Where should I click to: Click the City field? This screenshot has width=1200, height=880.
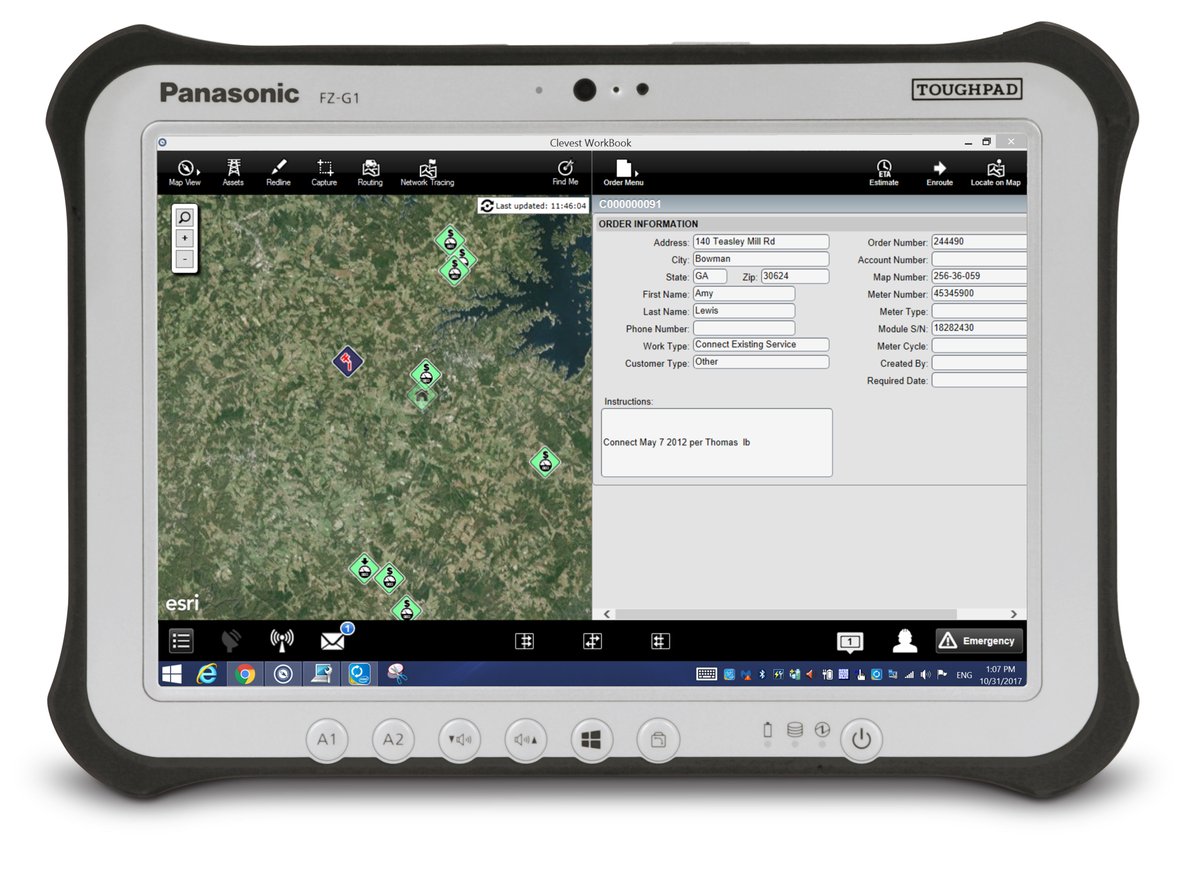pyautogui.click(x=760, y=259)
